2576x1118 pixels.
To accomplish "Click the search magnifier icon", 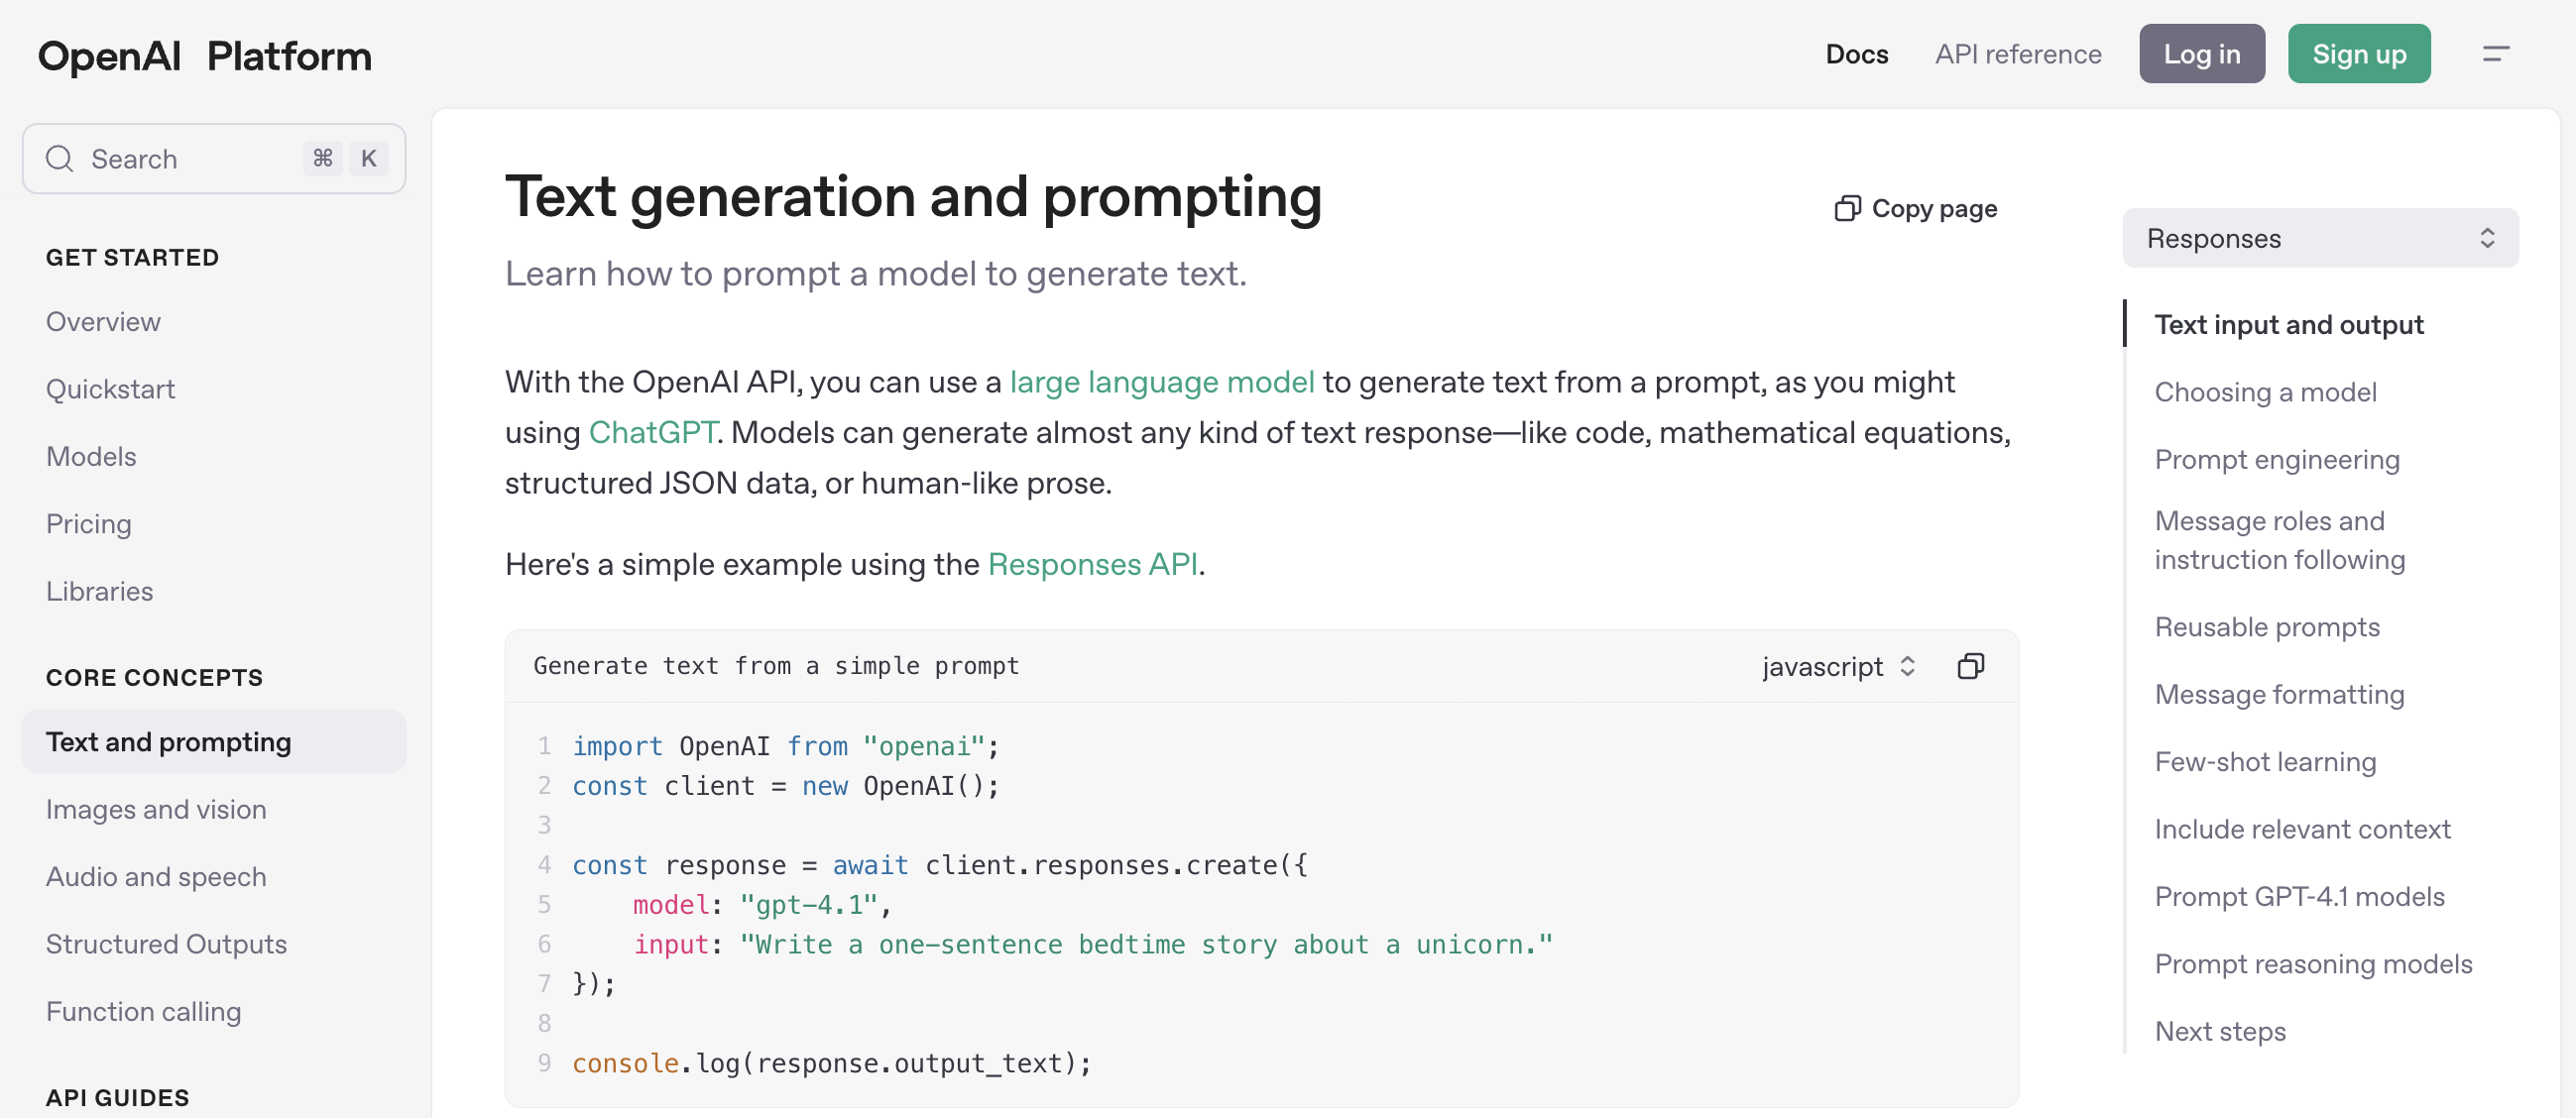I will click(x=60, y=159).
